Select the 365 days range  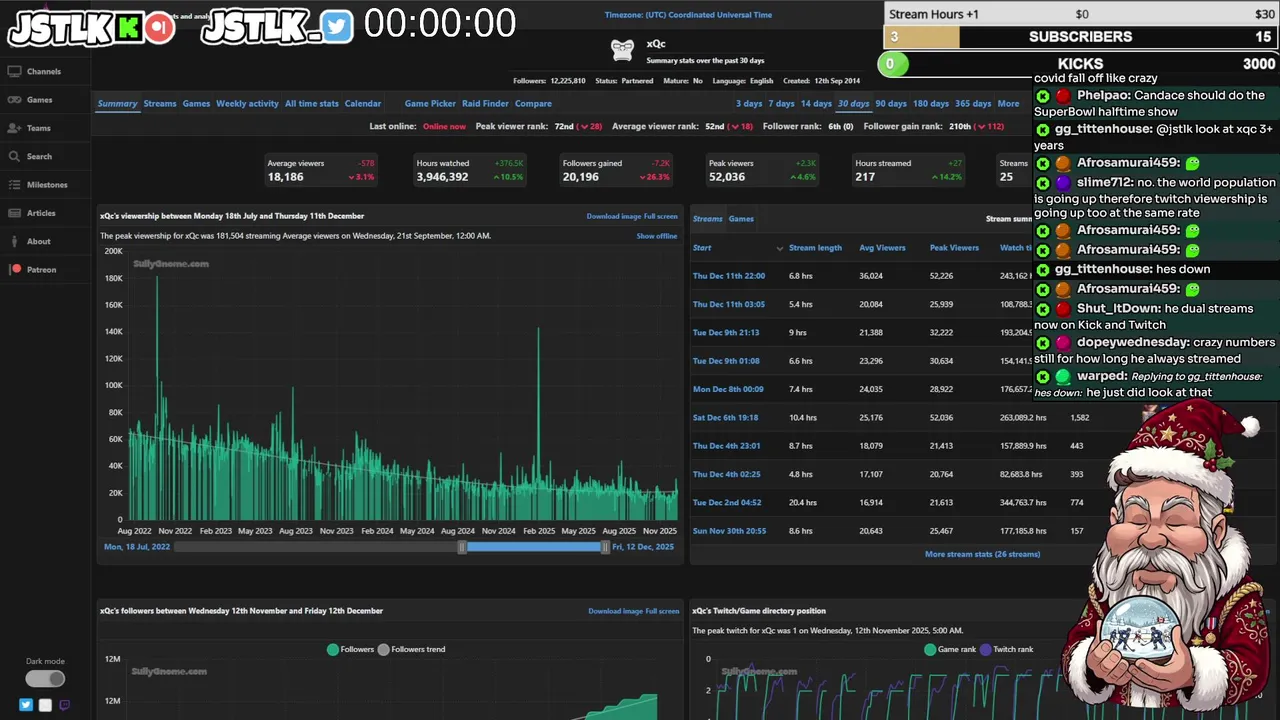pos(973,104)
